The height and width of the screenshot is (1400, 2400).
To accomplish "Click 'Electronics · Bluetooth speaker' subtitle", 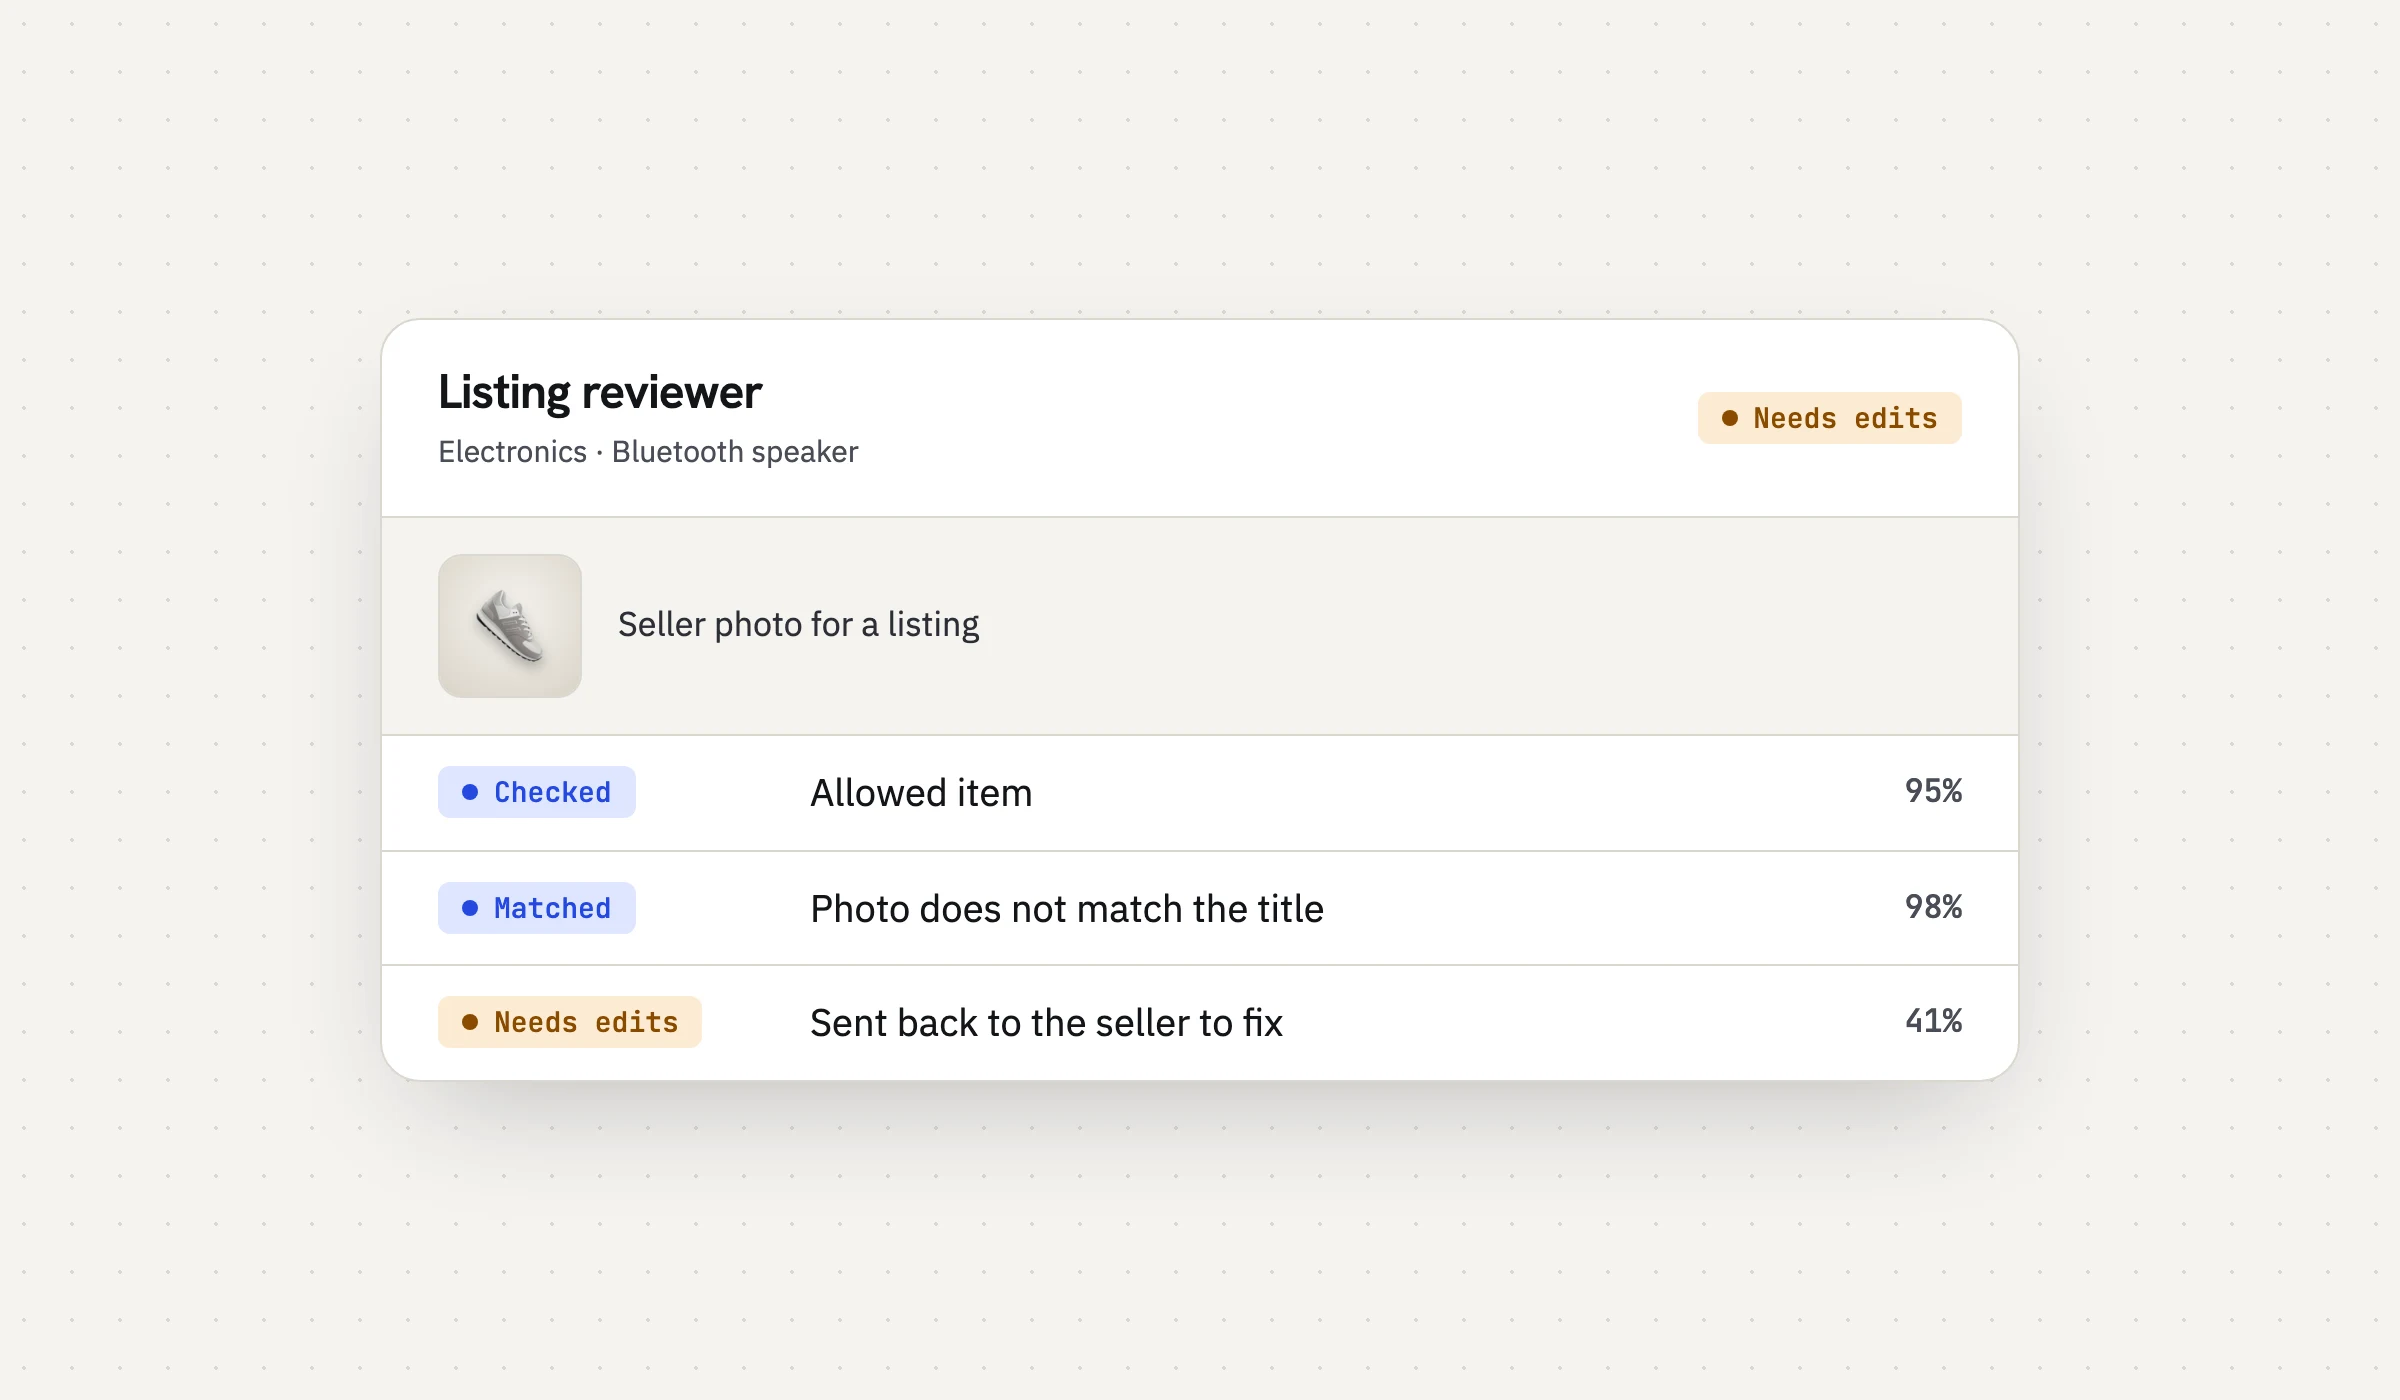I will pyautogui.click(x=648, y=452).
